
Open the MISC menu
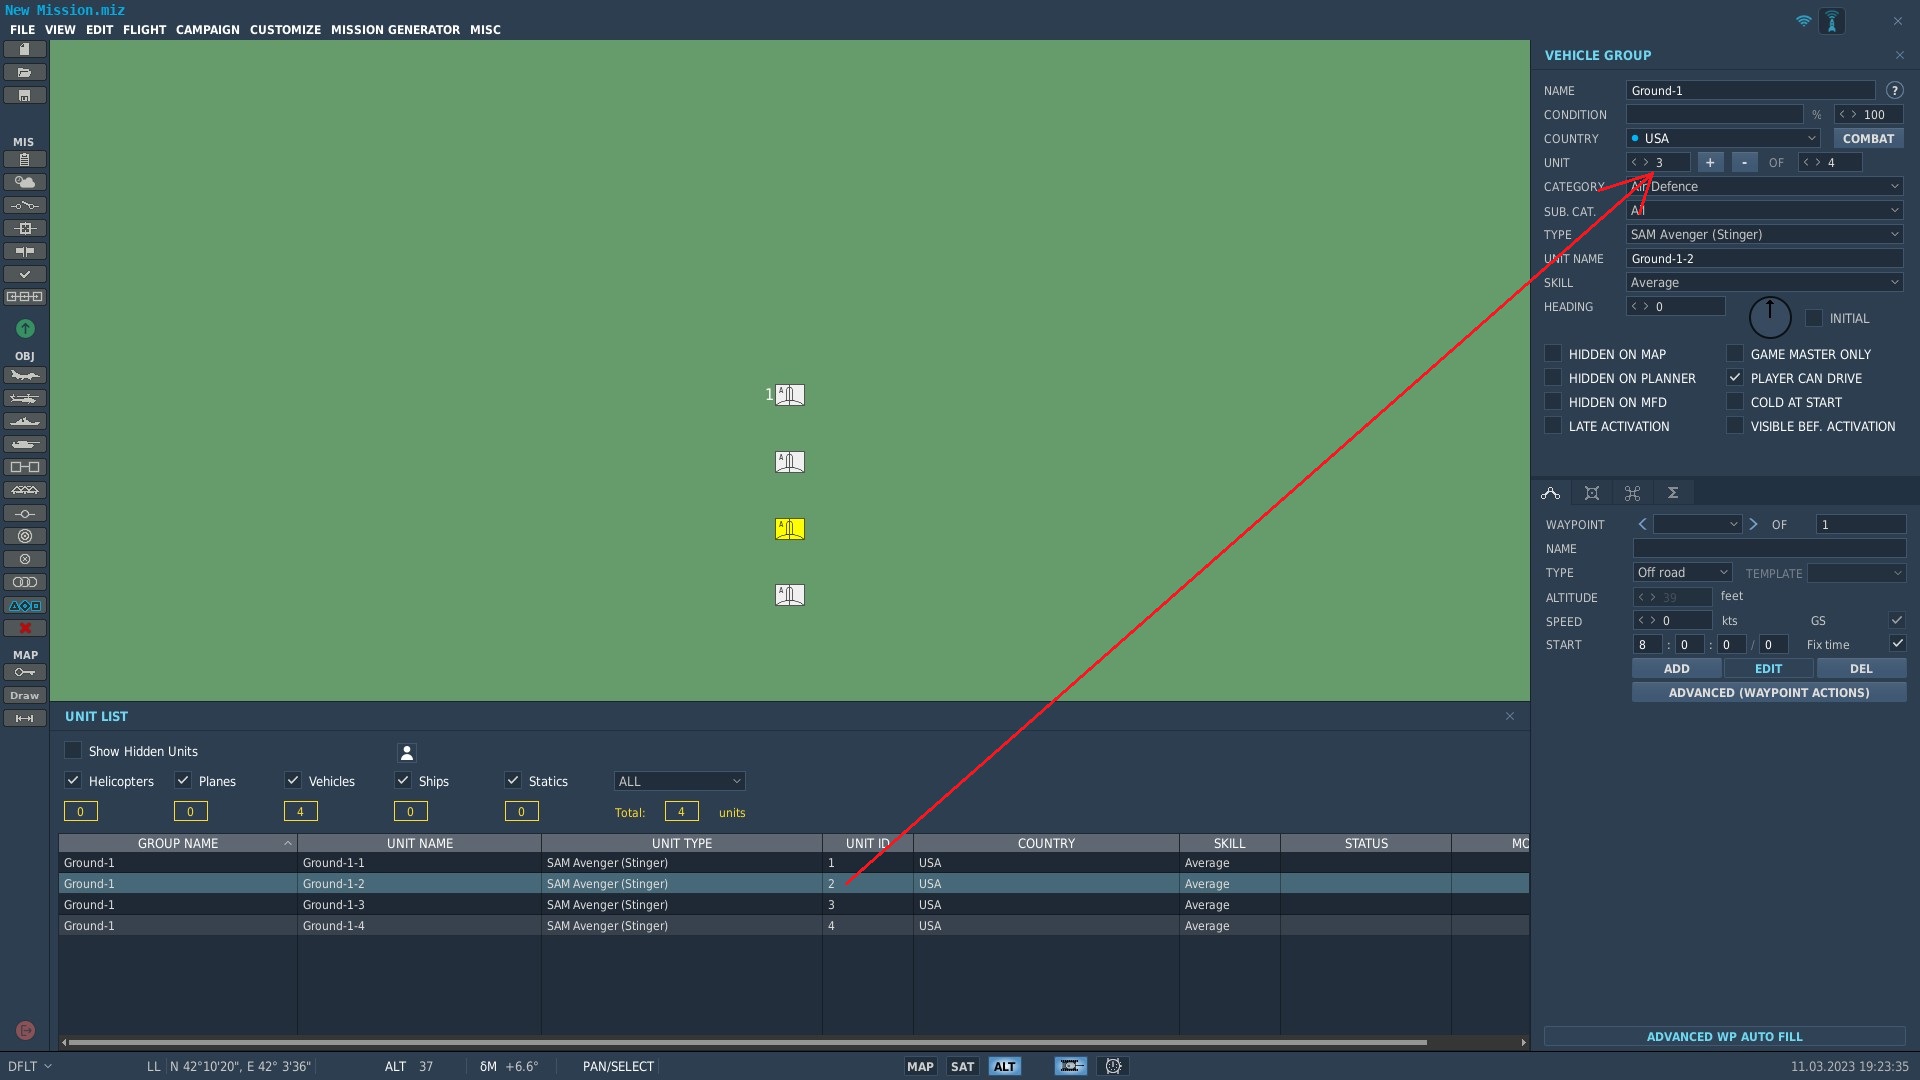point(485,30)
